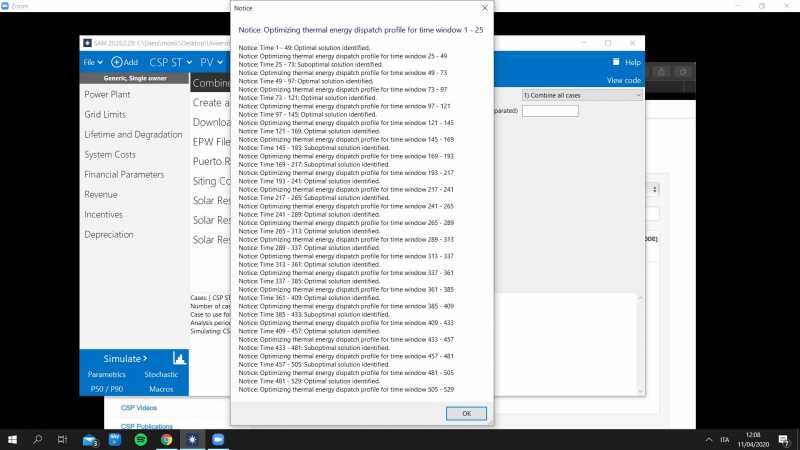Go to System Costs input page
Viewport: 800px width, 450px height.
(x=110, y=154)
